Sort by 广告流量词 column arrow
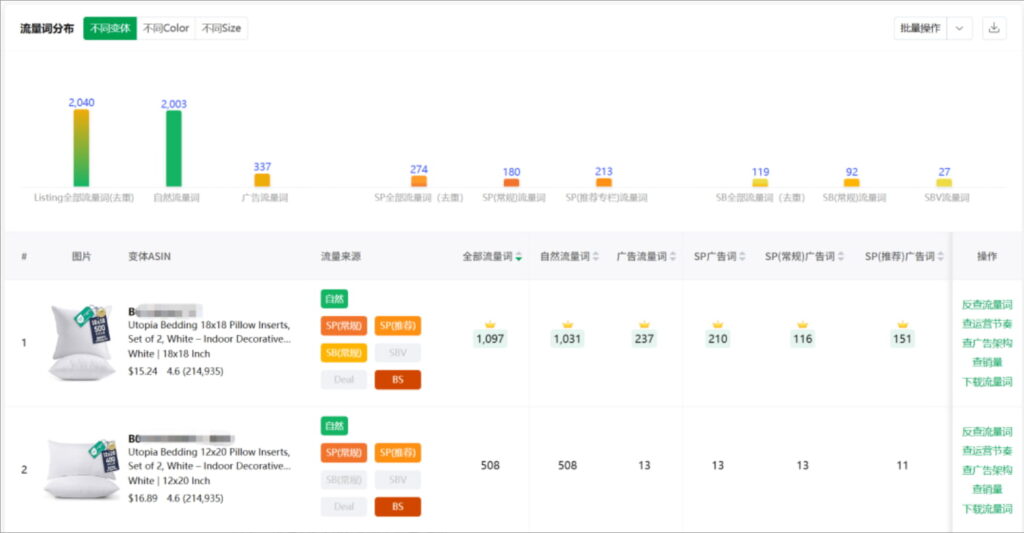Image resolution: width=1024 pixels, height=533 pixels. [672, 257]
